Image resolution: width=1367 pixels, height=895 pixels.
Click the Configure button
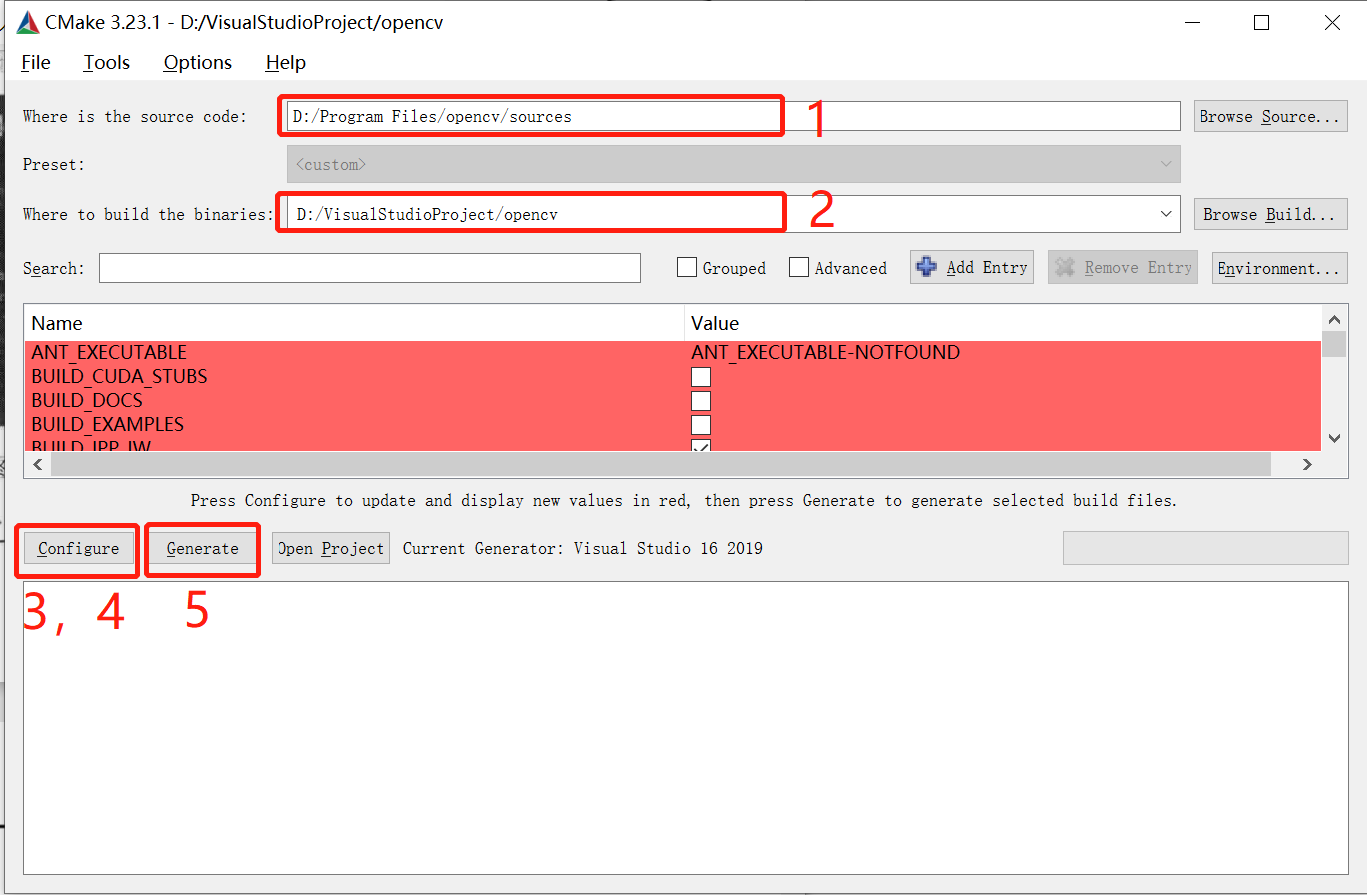point(78,548)
